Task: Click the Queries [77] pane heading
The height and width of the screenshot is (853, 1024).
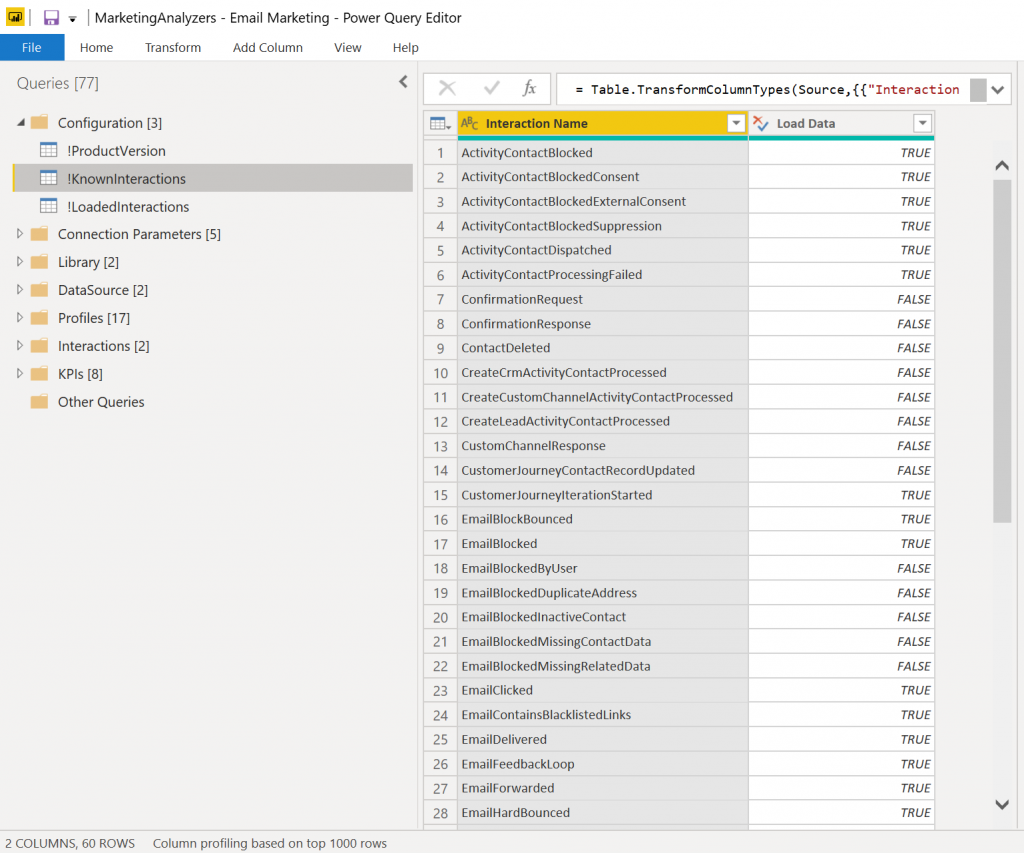Action: tap(57, 83)
